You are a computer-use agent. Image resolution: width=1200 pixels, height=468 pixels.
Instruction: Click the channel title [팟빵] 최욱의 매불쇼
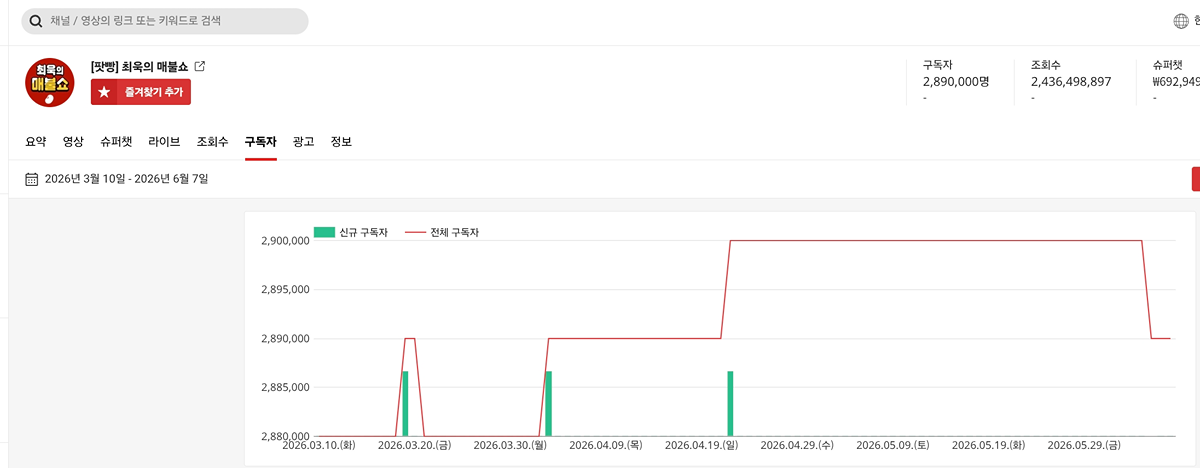[139, 66]
